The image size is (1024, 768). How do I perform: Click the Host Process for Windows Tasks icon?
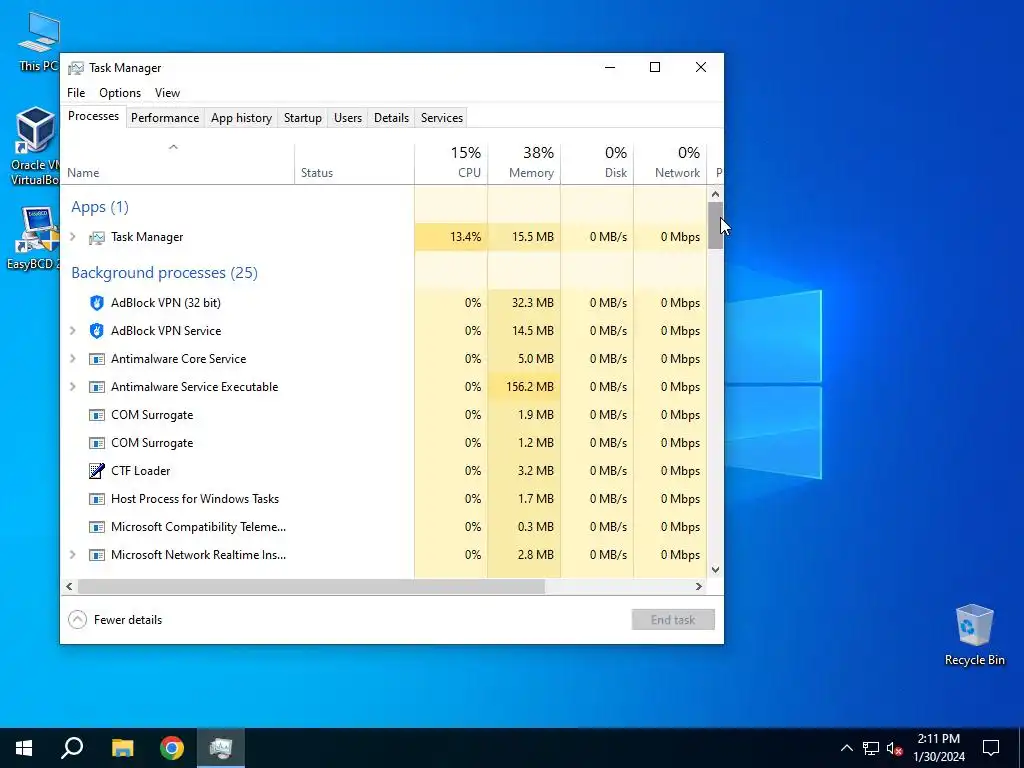(97, 500)
